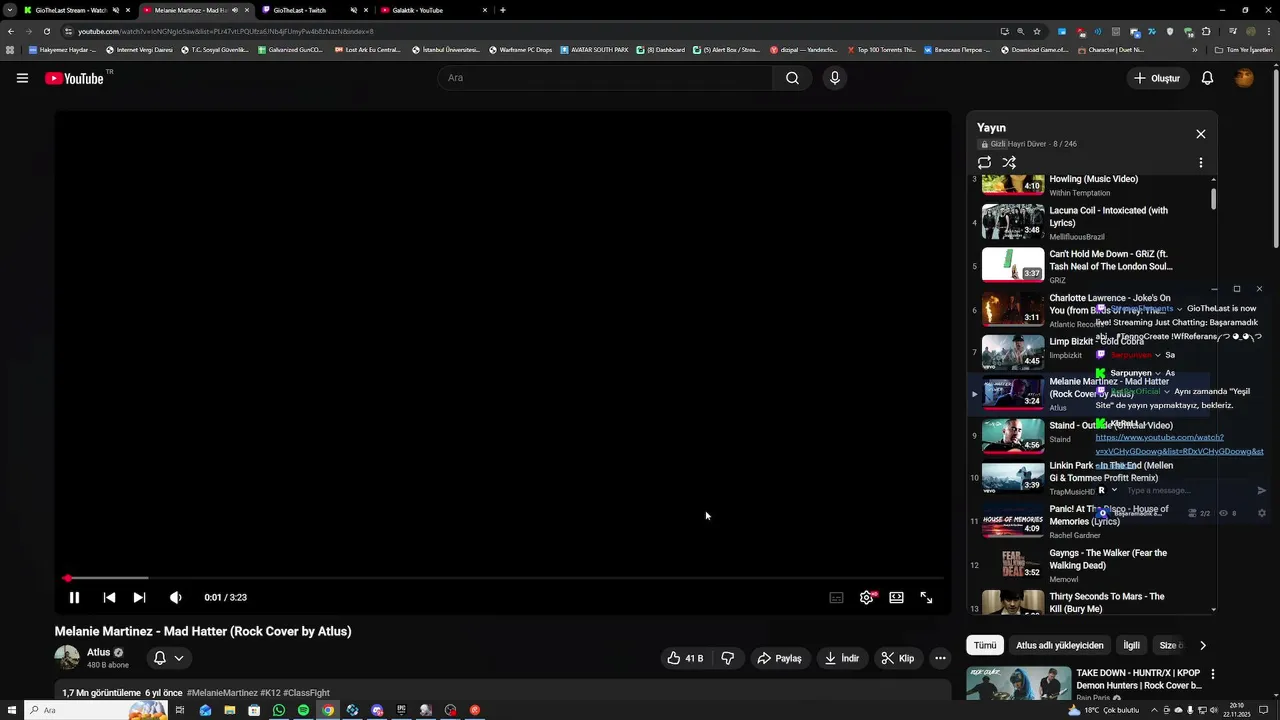Reload the page

[x=46, y=31]
